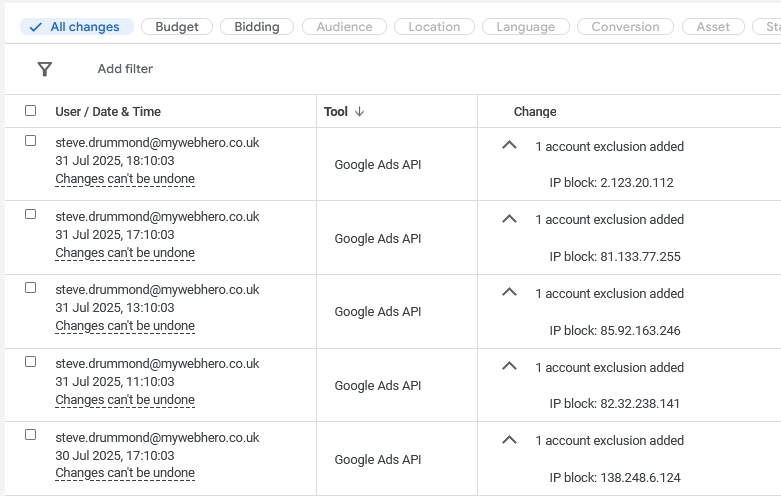The width and height of the screenshot is (781, 496).
Task: Choose the Location filter chip
Action: click(434, 27)
